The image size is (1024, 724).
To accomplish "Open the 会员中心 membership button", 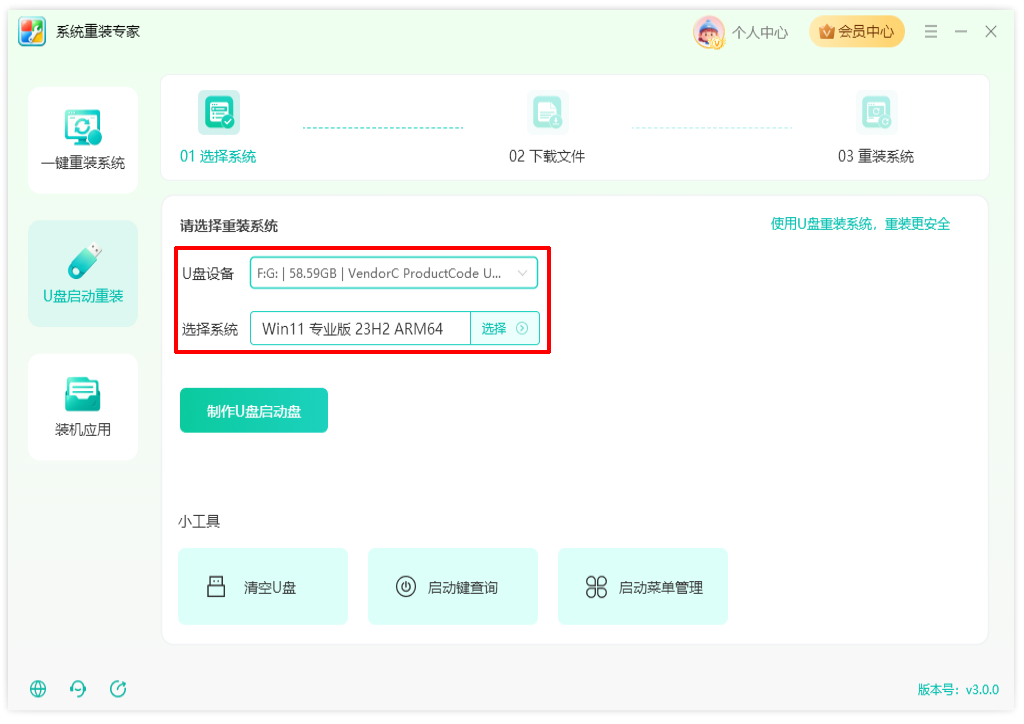I will click(x=856, y=31).
